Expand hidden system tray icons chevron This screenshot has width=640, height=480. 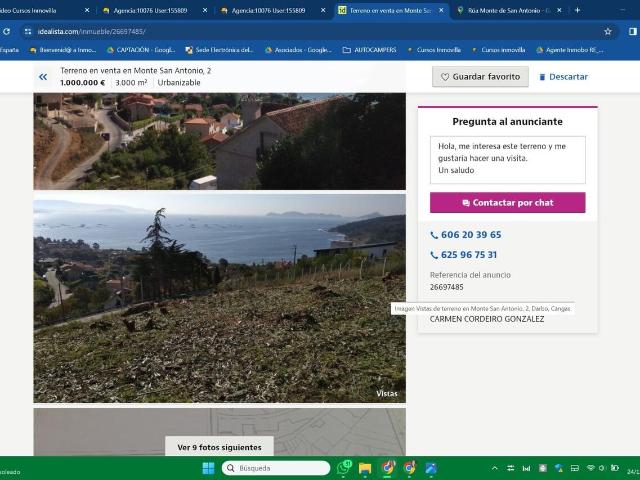click(x=495, y=468)
